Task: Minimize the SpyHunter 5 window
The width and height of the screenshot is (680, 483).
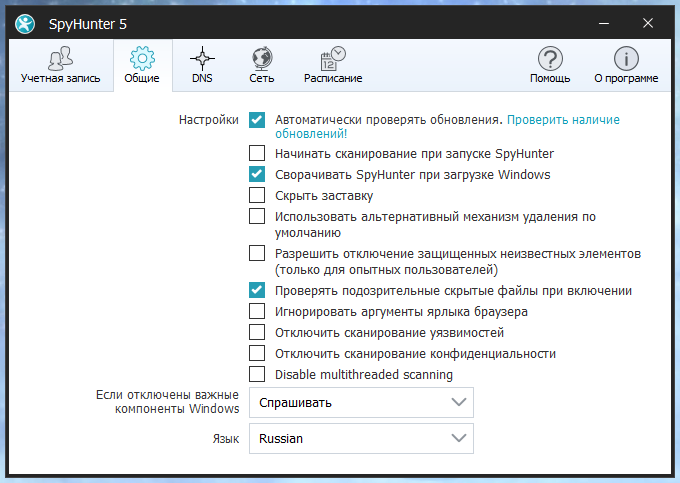Action: 604,23
